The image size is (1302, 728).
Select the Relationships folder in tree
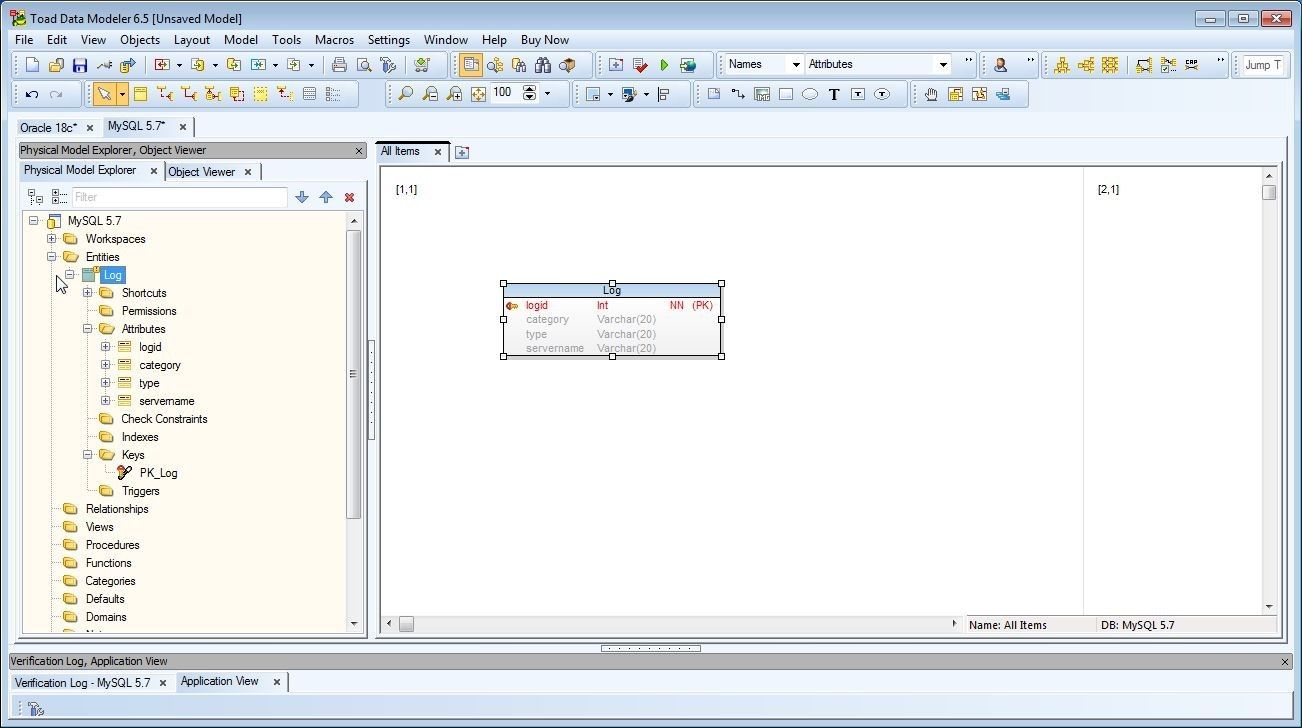point(117,509)
